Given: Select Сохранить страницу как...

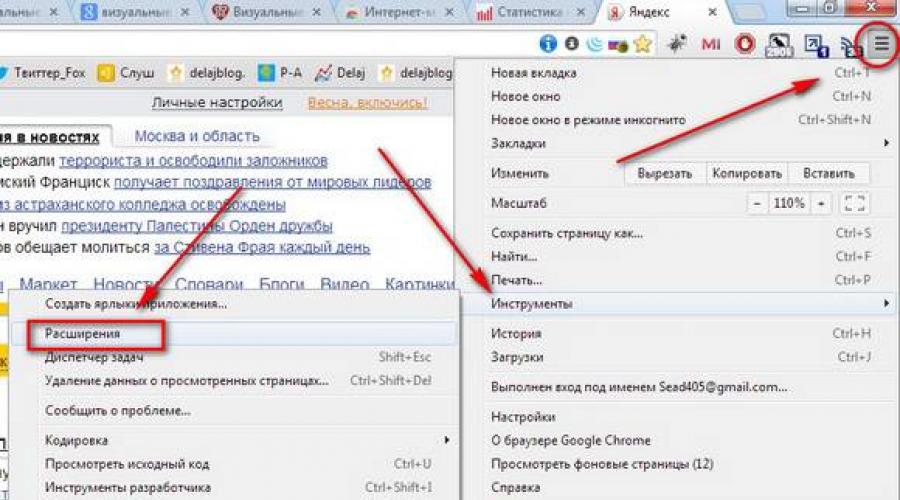Looking at the screenshot, I should [680, 233].
